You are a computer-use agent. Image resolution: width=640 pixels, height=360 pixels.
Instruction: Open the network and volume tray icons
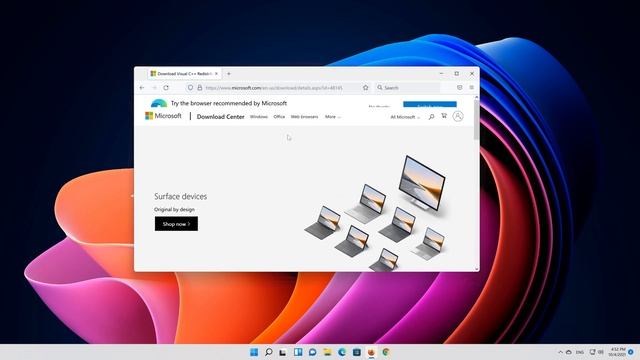pyautogui.click(x=596, y=352)
